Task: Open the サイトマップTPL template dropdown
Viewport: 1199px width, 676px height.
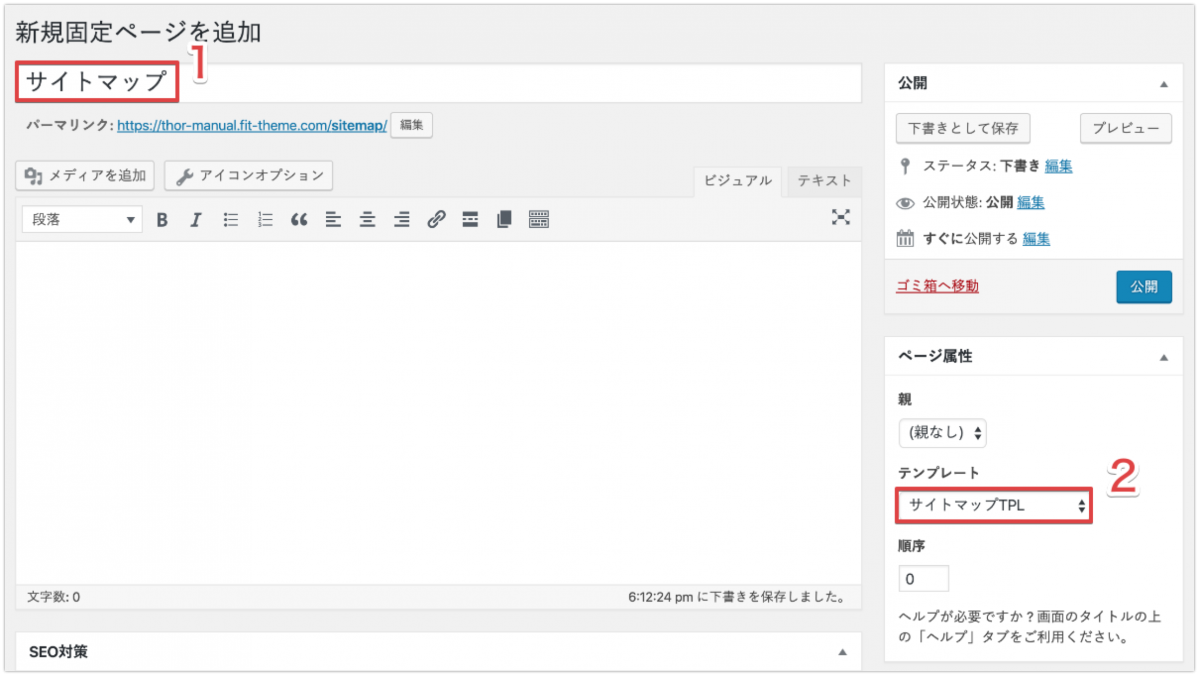Action: (x=993, y=506)
